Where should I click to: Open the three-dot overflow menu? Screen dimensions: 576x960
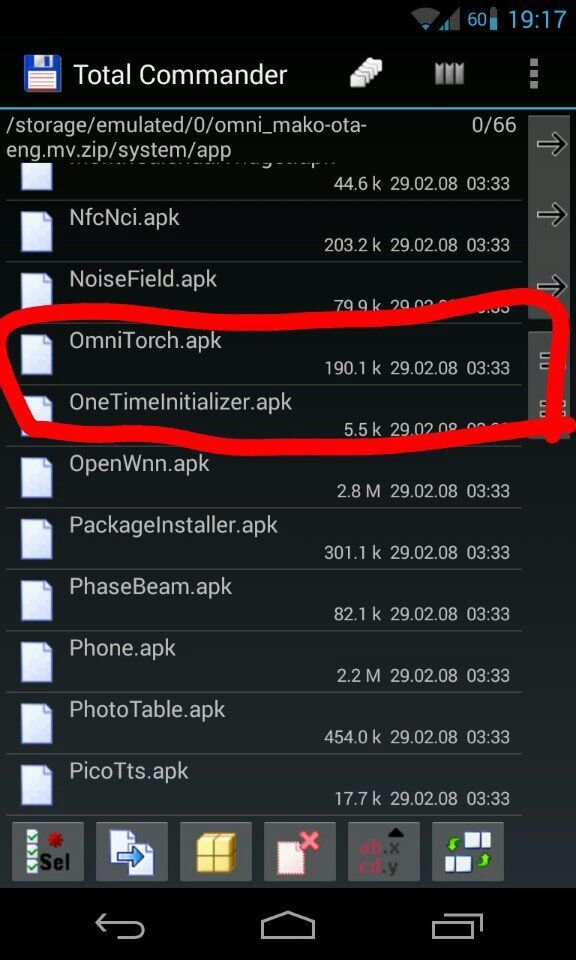tap(534, 74)
